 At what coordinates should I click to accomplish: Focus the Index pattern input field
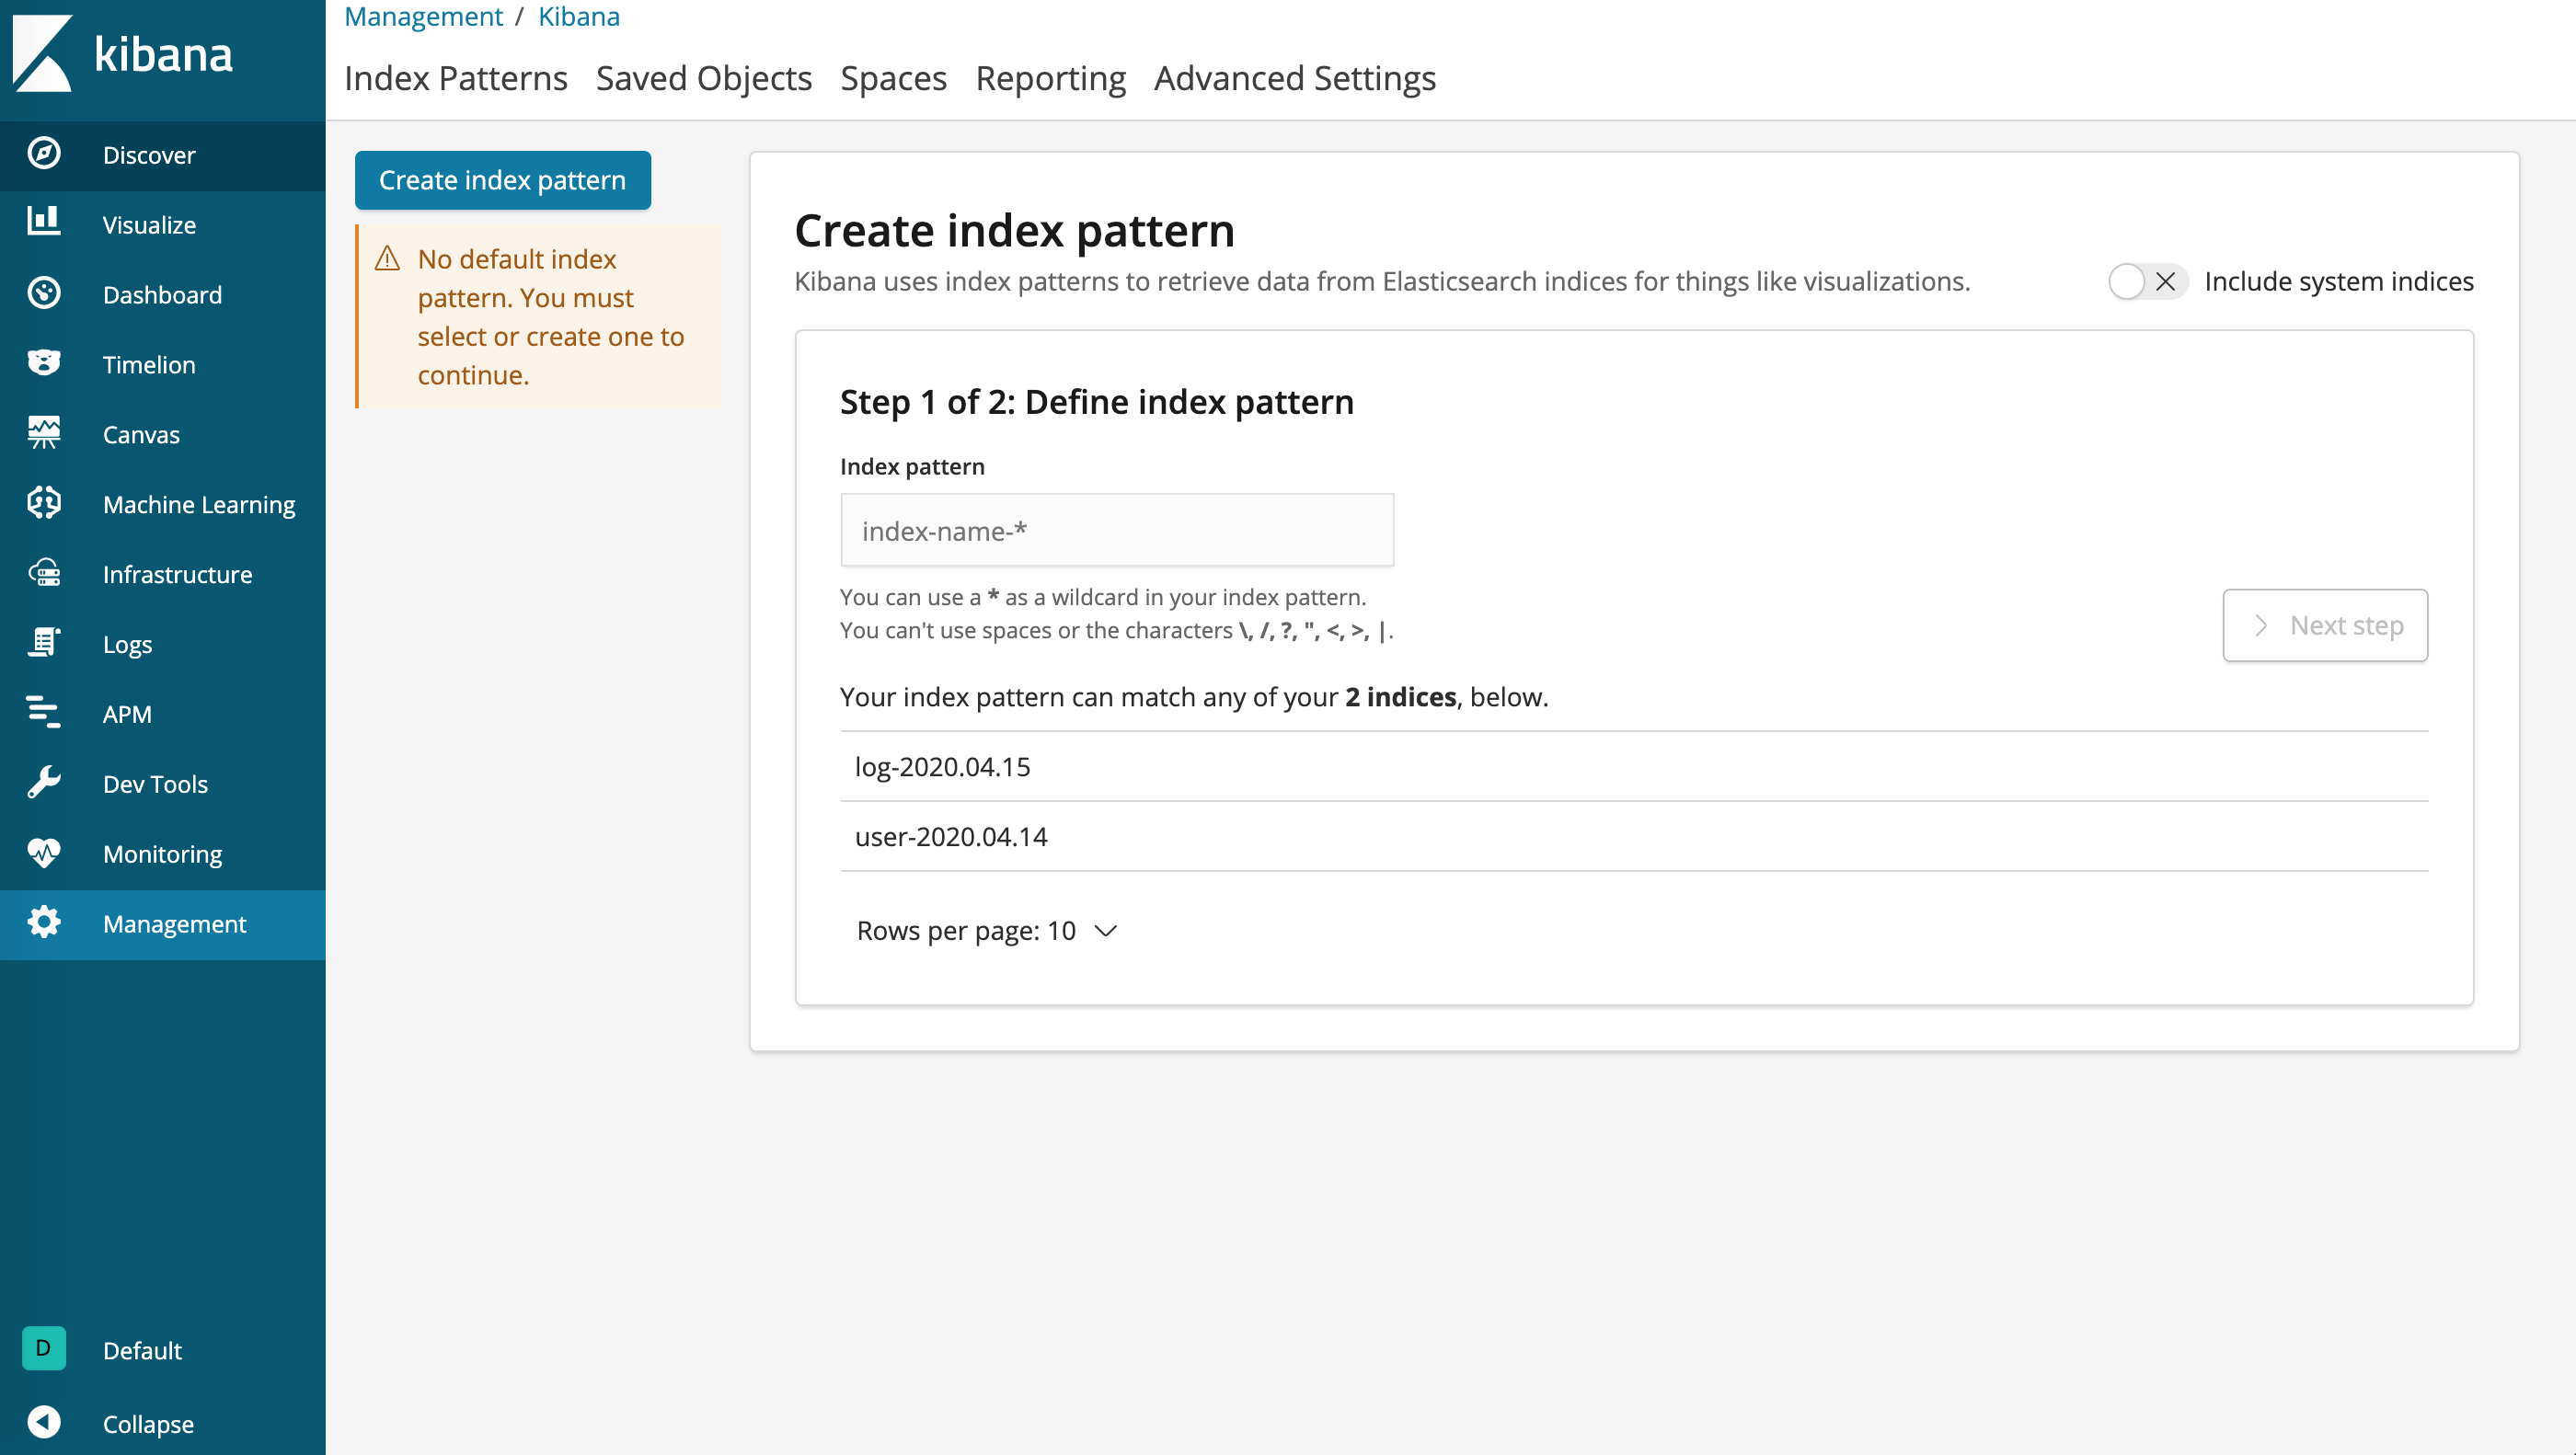1116,530
